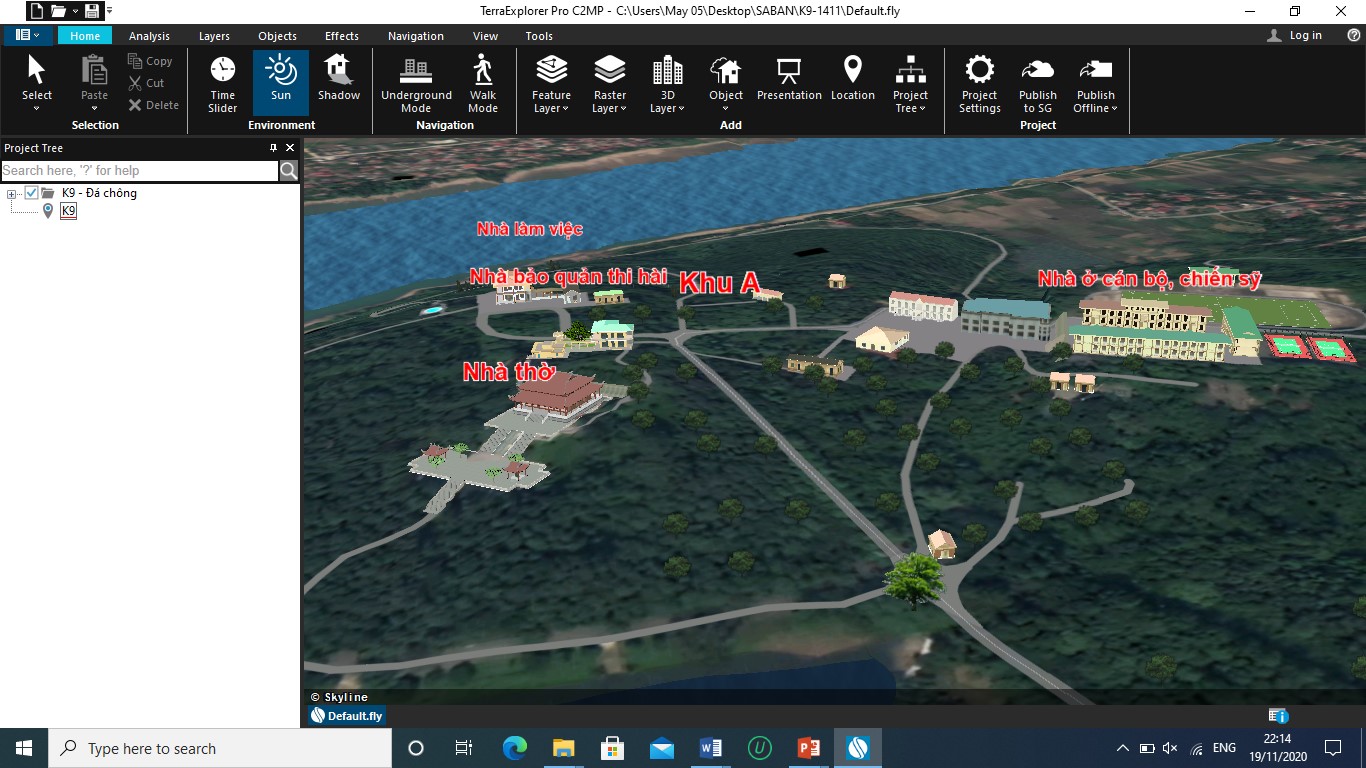This screenshot has width=1366, height=768.
Task: Click the Project Tree search magnifier
Action: point(288,171)
